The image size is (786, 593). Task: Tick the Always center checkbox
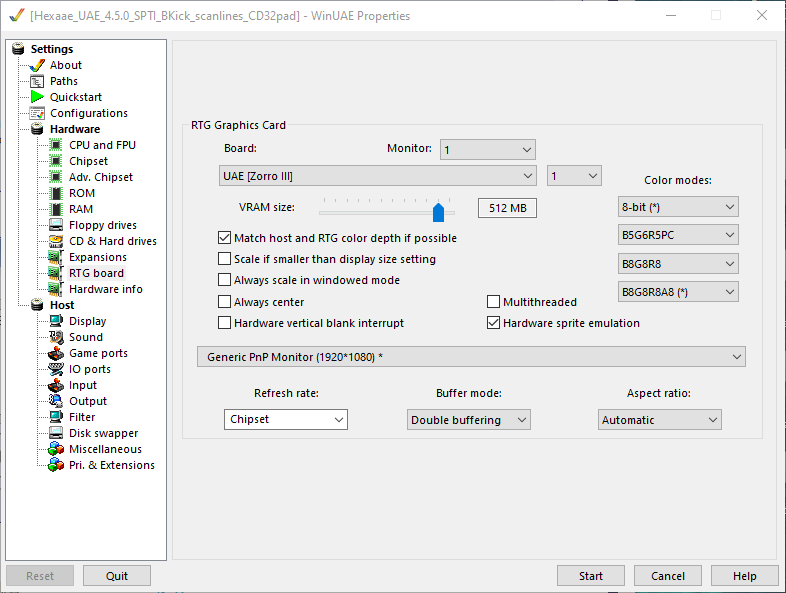[224, 302]
